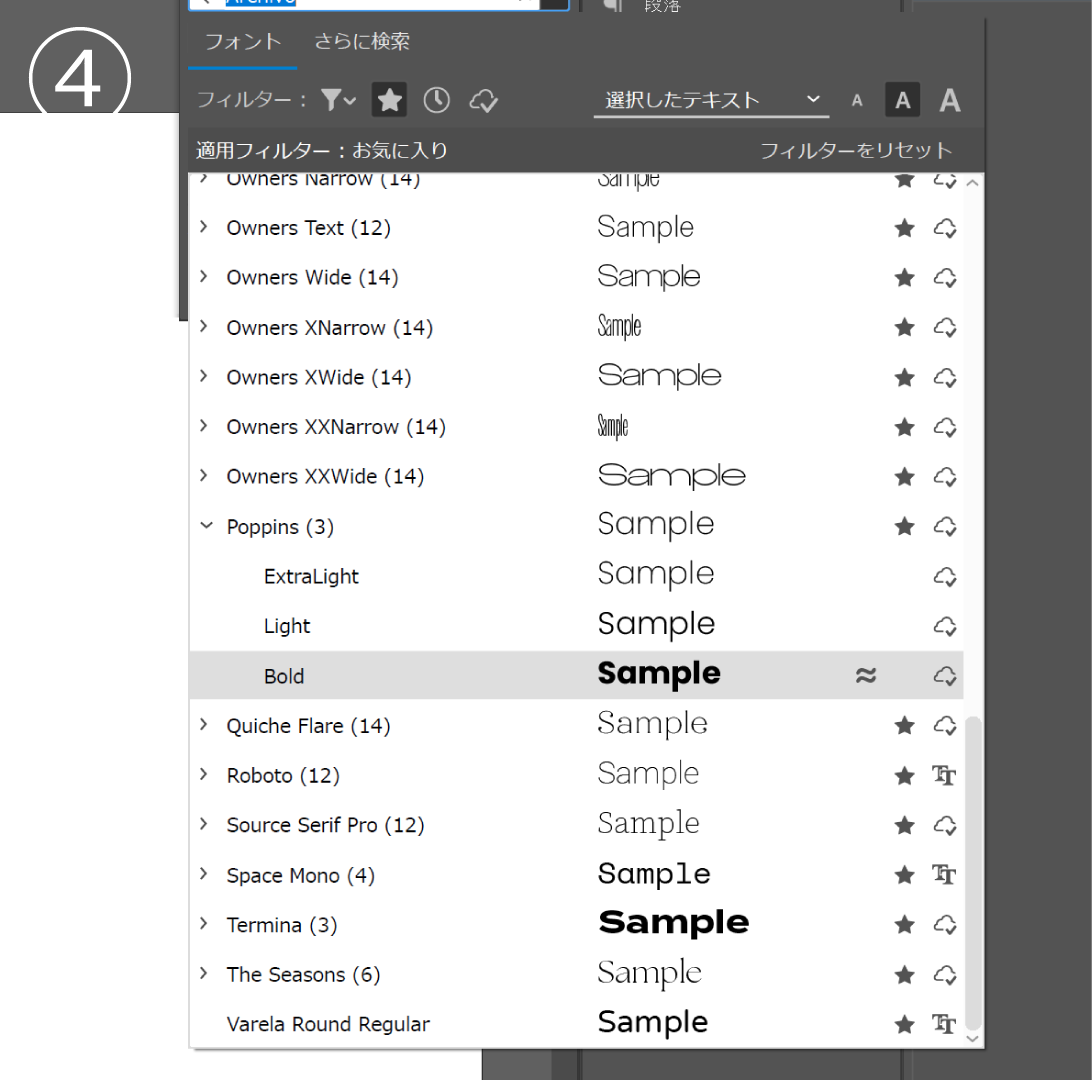Select the Poppins ExtraLight style
Image resolution: width=1092 pixels, height=1080 pixels.
(x=576, y=576)
